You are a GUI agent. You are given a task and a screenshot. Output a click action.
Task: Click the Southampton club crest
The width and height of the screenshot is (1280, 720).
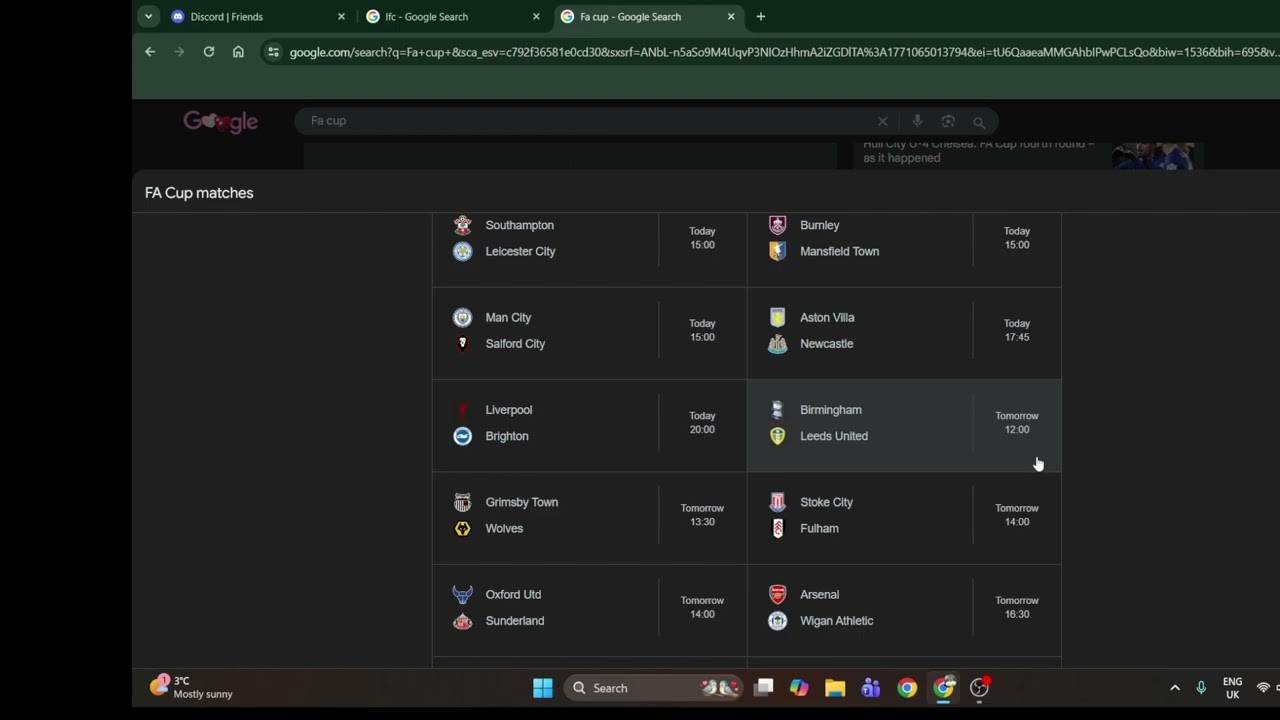[462, 225]
